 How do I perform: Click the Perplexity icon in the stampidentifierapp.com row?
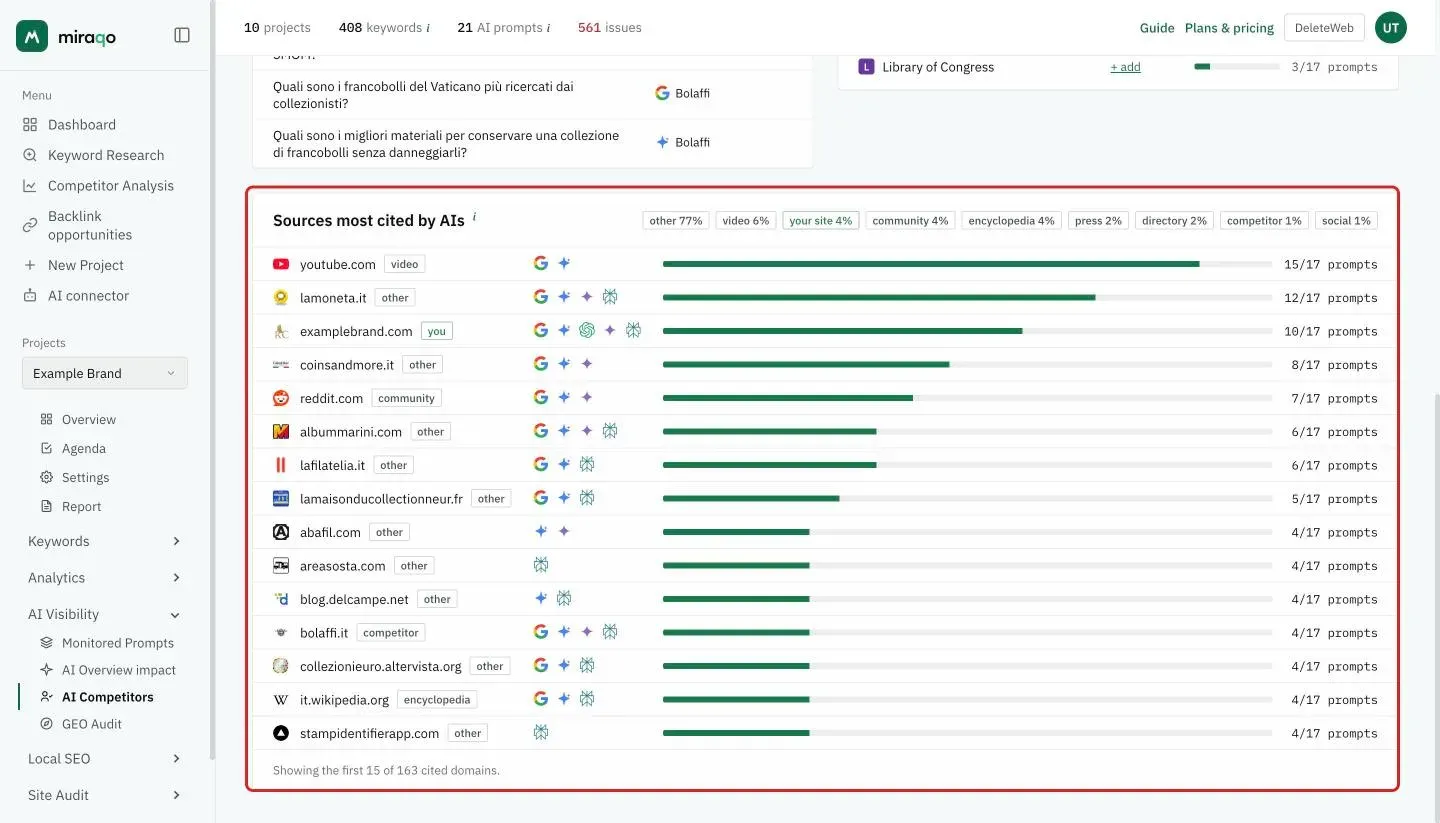pyautogui.click(x=541, y=733)
